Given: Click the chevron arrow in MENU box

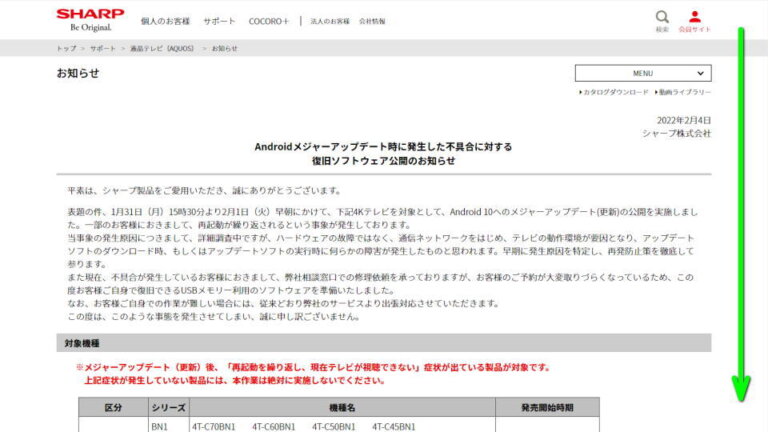Looking at the screenshot, I should [x=700, y=73].
